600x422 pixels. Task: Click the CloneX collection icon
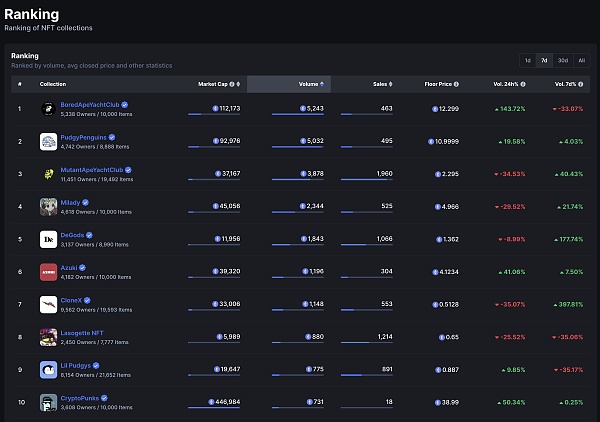click(48, 304)
